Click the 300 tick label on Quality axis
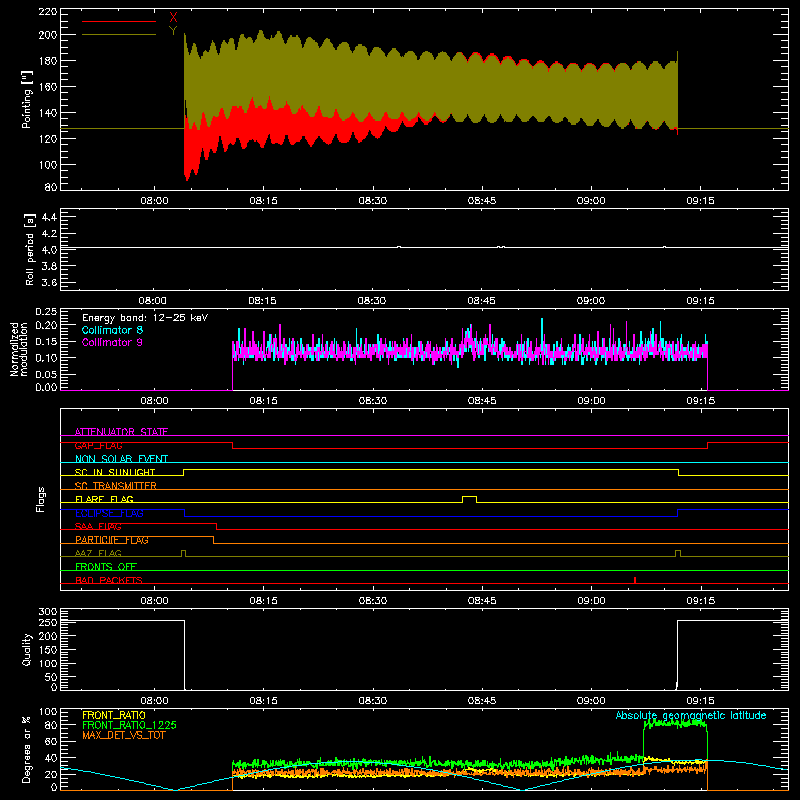The width and height of the screenshot is (800, 800). pyautogui.click(x=47, y=612)
